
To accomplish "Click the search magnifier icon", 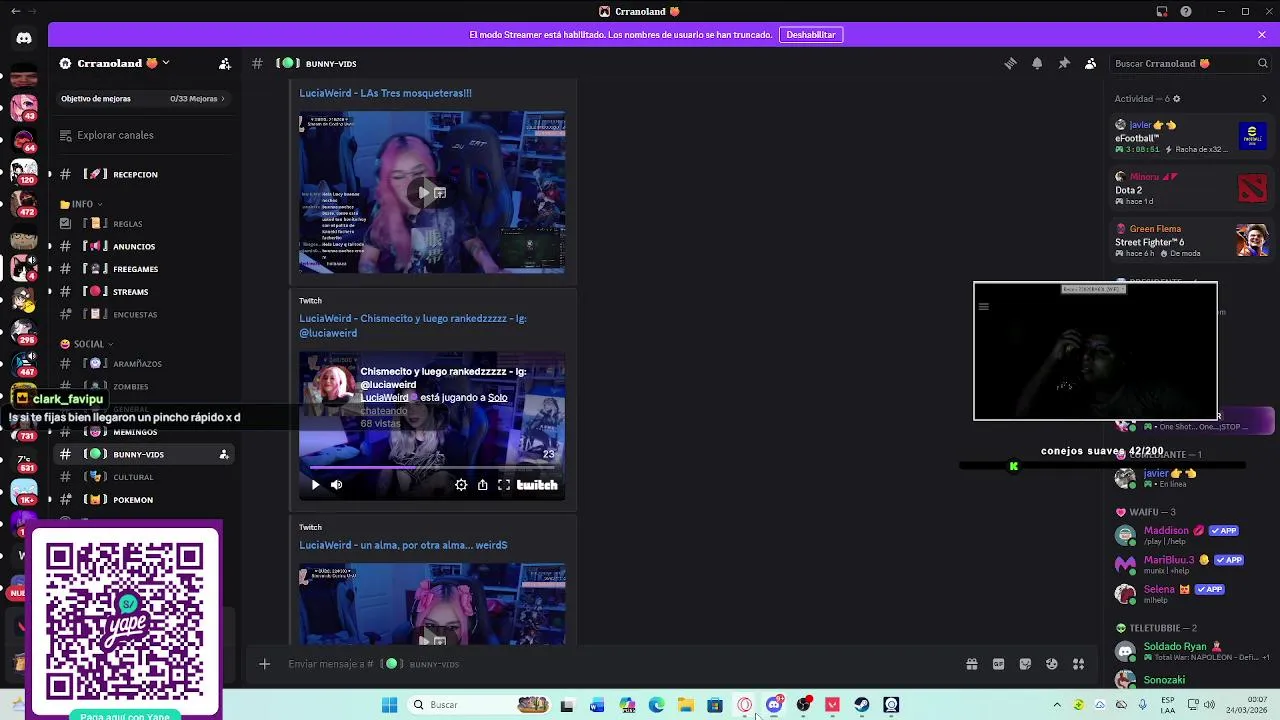I will click(x=1262, y=63).
